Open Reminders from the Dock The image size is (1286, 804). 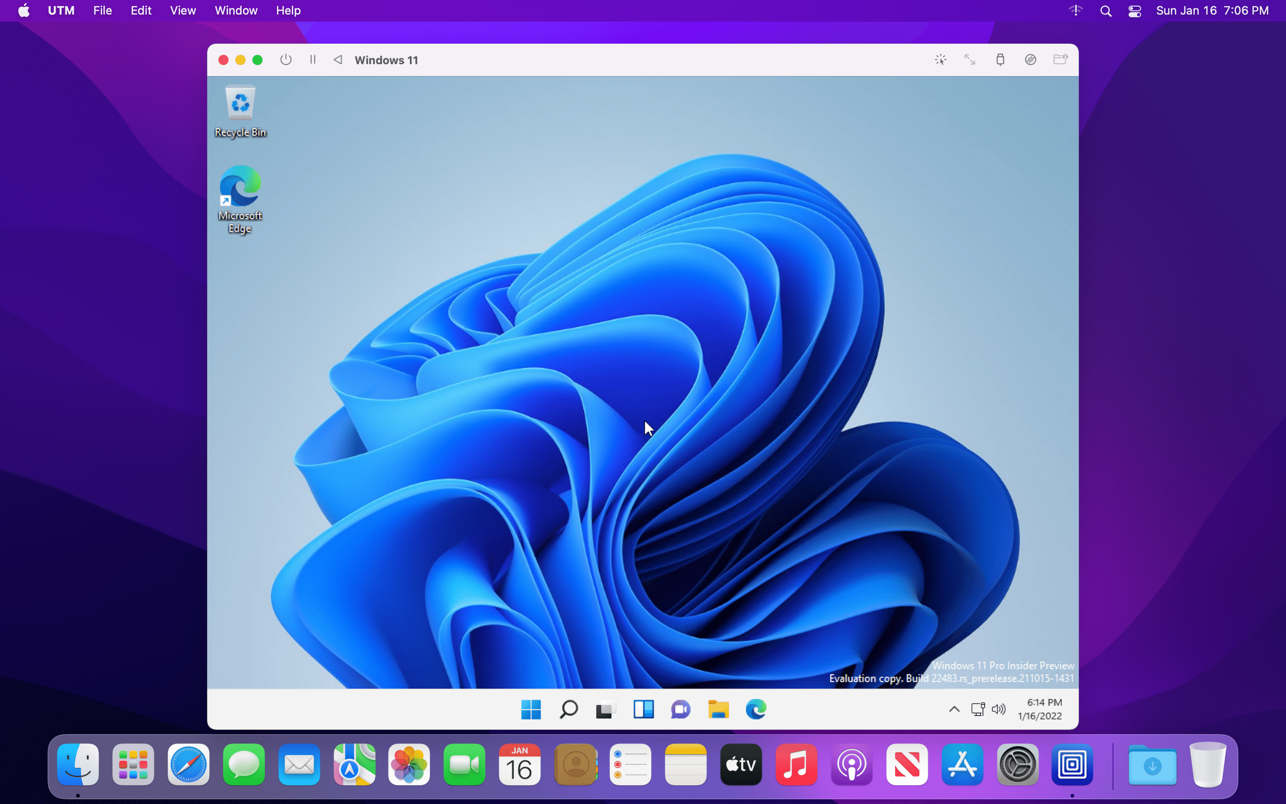(630, 765)
